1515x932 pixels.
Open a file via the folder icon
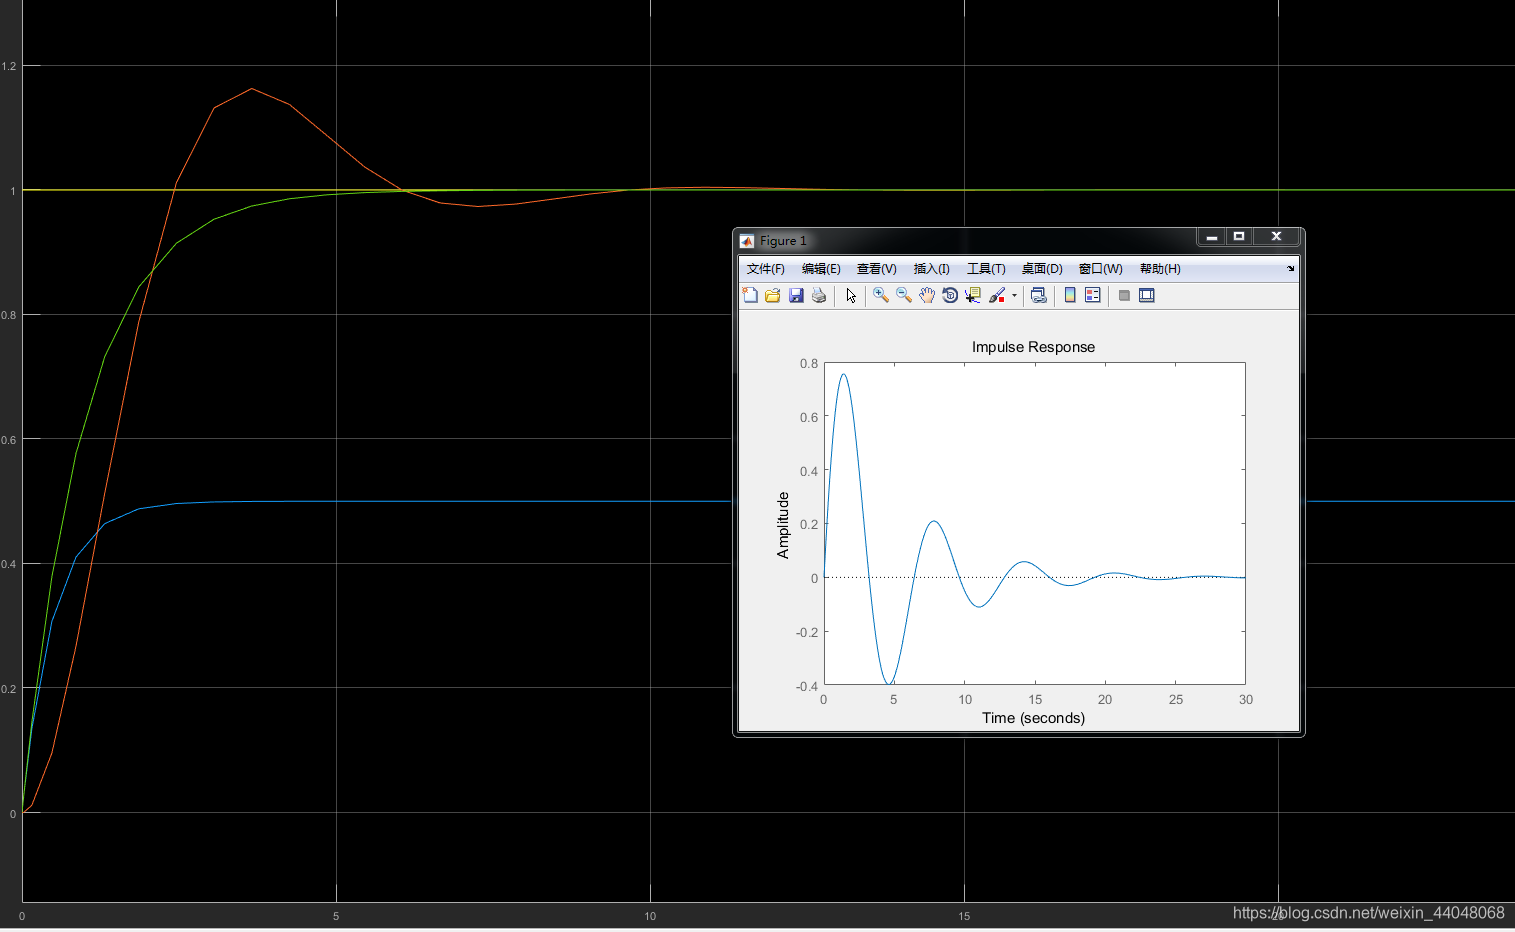point(773,295)
